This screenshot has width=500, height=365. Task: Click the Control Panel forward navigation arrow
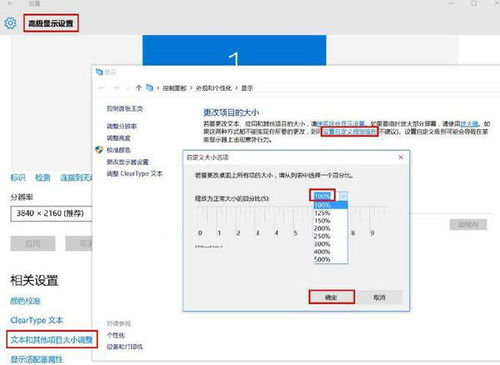point(116,88)
